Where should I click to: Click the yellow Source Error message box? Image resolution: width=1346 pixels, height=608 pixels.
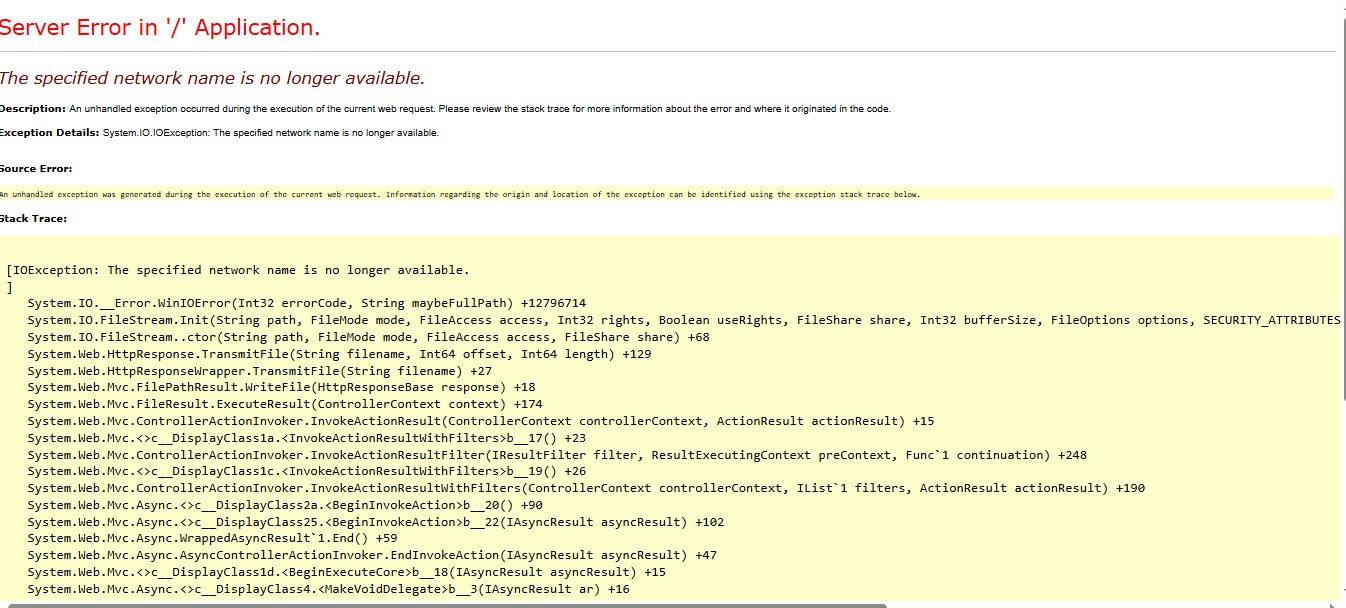coord(665,194)
